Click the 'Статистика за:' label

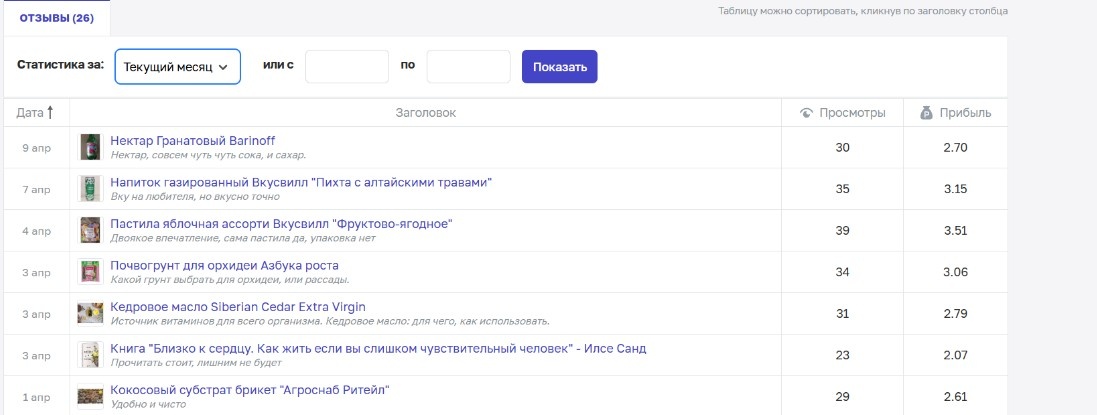(60, 64)
